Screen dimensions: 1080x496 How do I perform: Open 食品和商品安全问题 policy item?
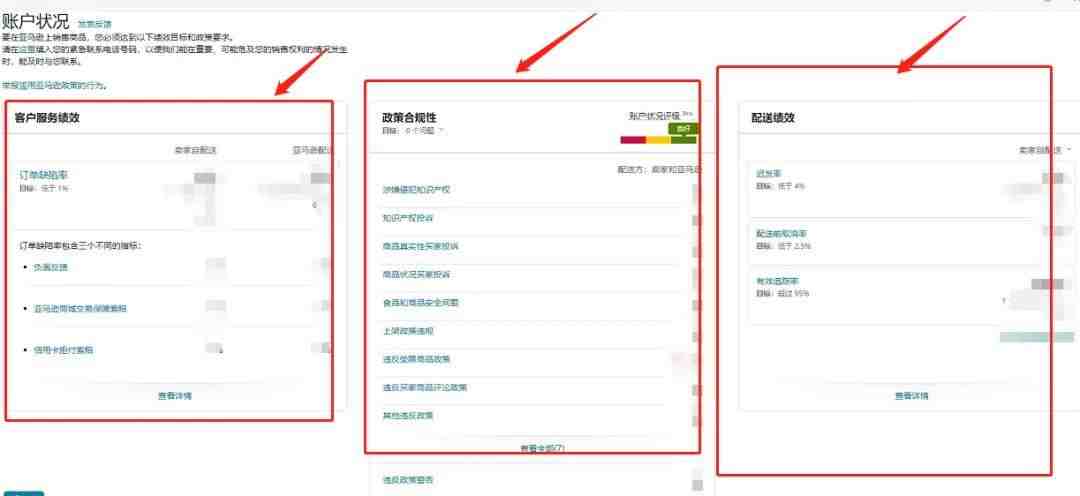pos(421,302)
